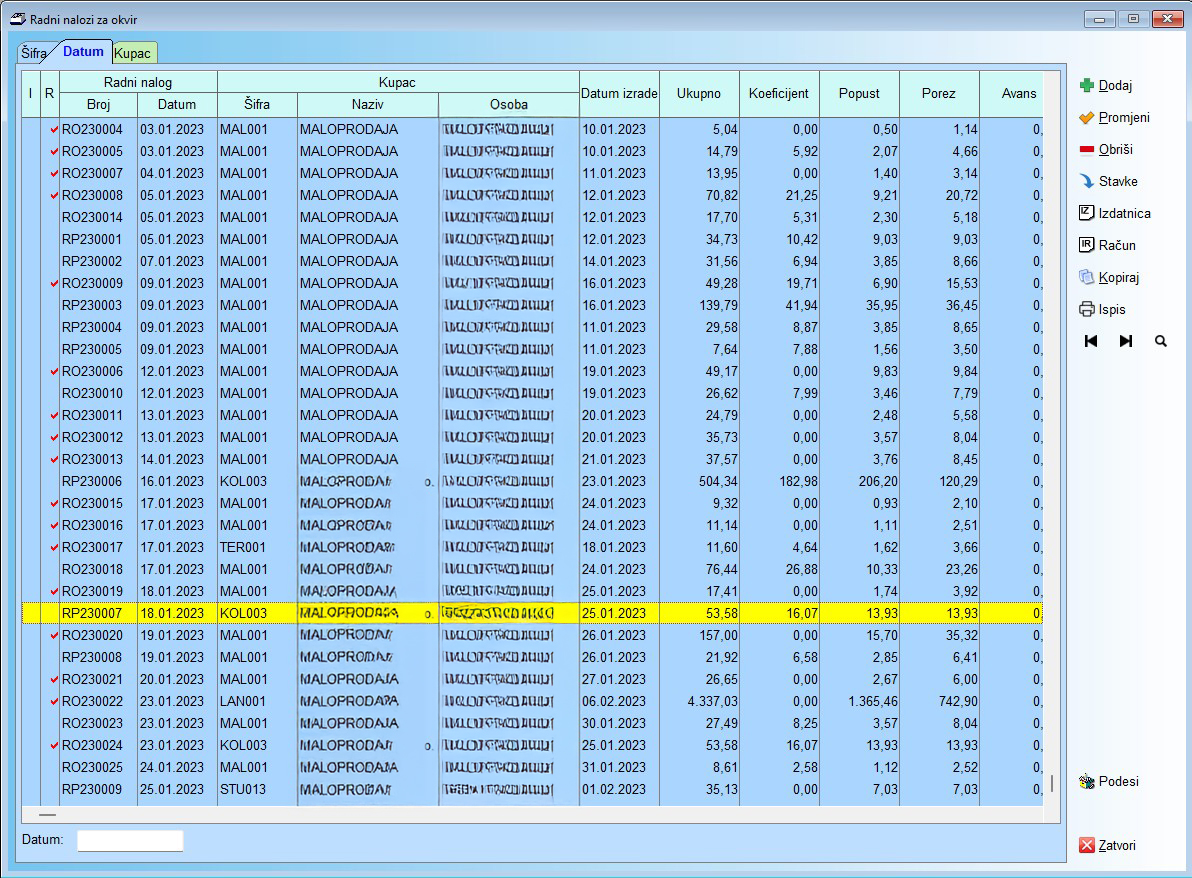Click the Izdatnica document icon
Image resolution: width=1192 pixels, height=878 pixels.
click(1087, 213)
